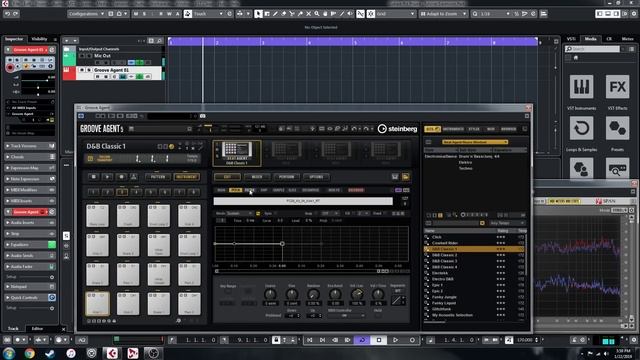The width and height of the screenshot is (640, 360).
Task: Select the Mute X tool
Action: [309, 14]
